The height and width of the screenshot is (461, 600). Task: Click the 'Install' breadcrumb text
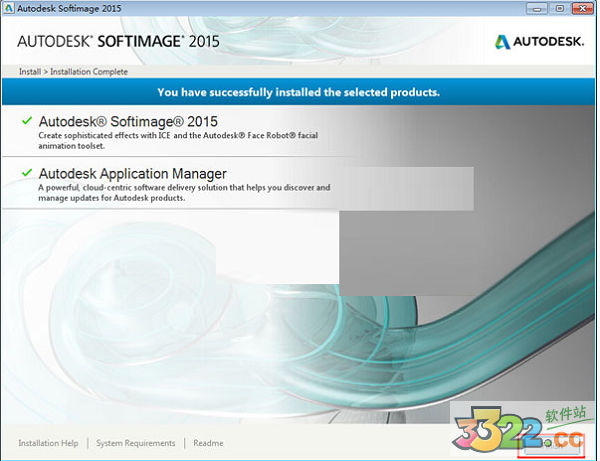point(30,72)
